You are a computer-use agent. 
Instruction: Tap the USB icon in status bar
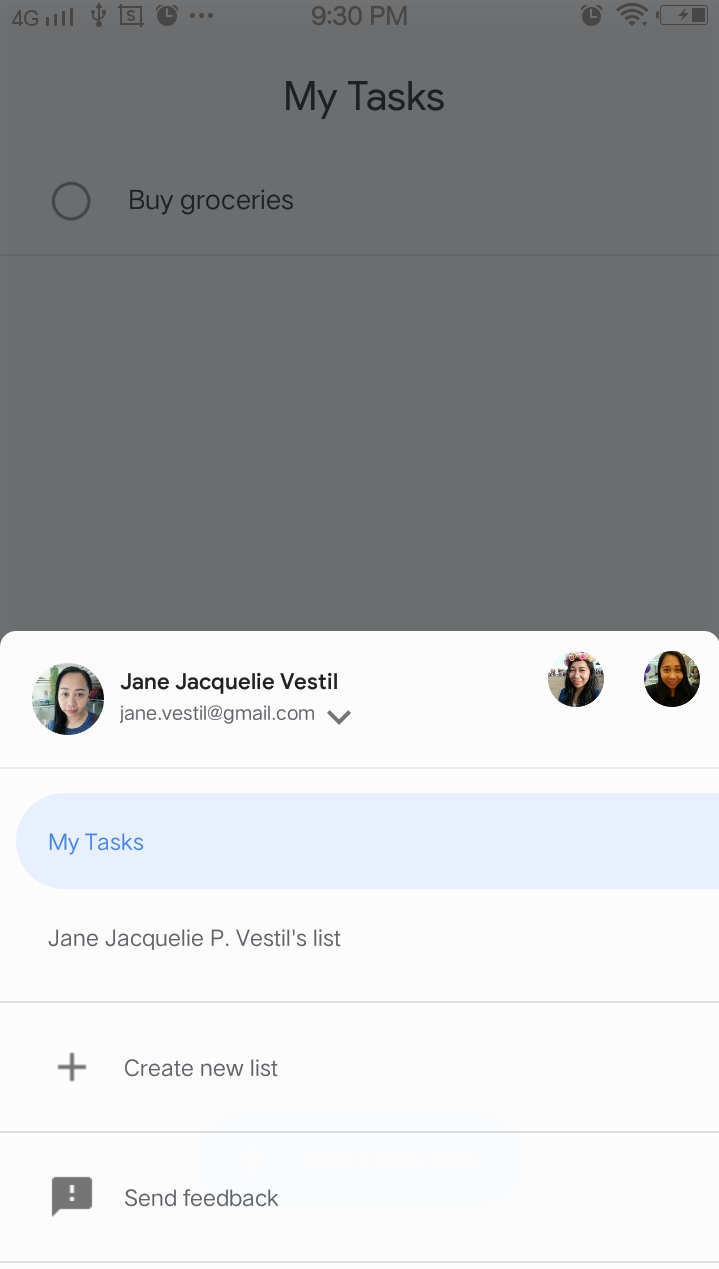point(98,15)
